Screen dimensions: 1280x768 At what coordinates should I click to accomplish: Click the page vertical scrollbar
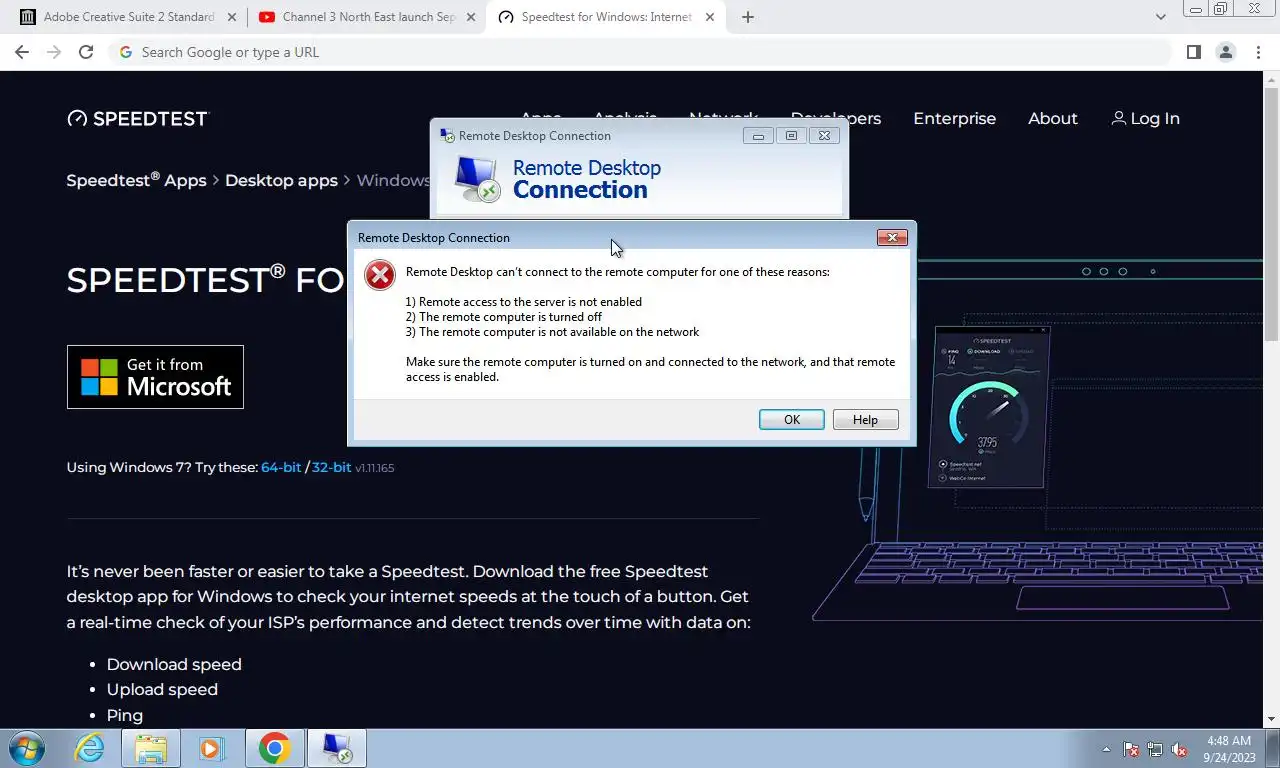click(x=1271, y=215)
